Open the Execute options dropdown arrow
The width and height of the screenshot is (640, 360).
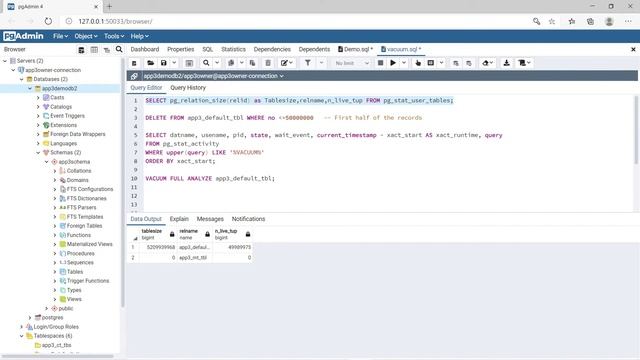tap(404, 63)
